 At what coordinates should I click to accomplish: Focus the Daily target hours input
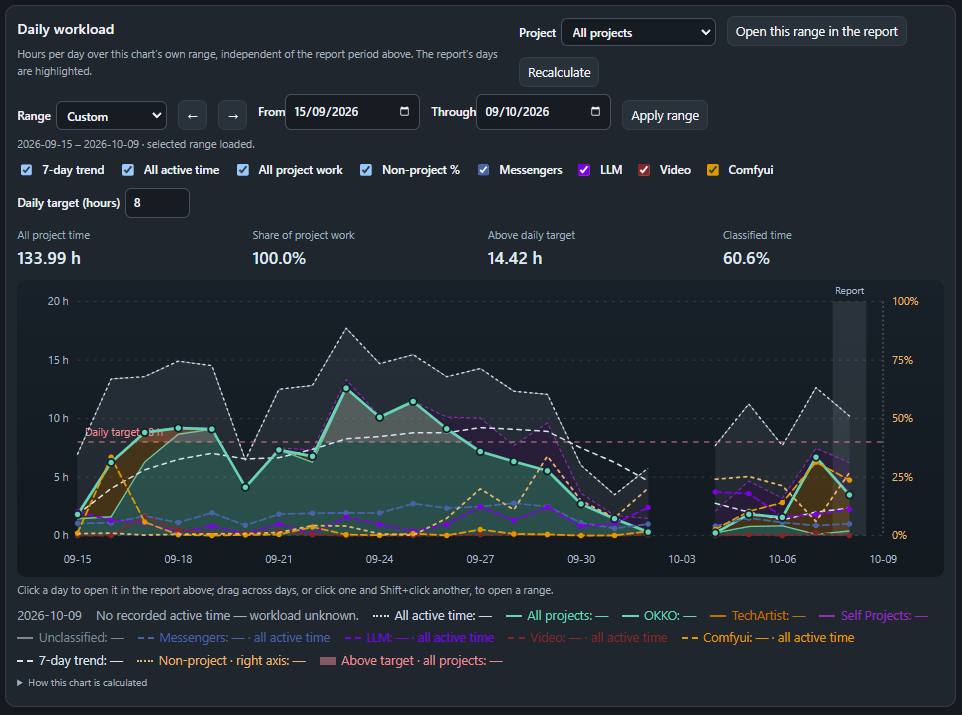[158, 203]
